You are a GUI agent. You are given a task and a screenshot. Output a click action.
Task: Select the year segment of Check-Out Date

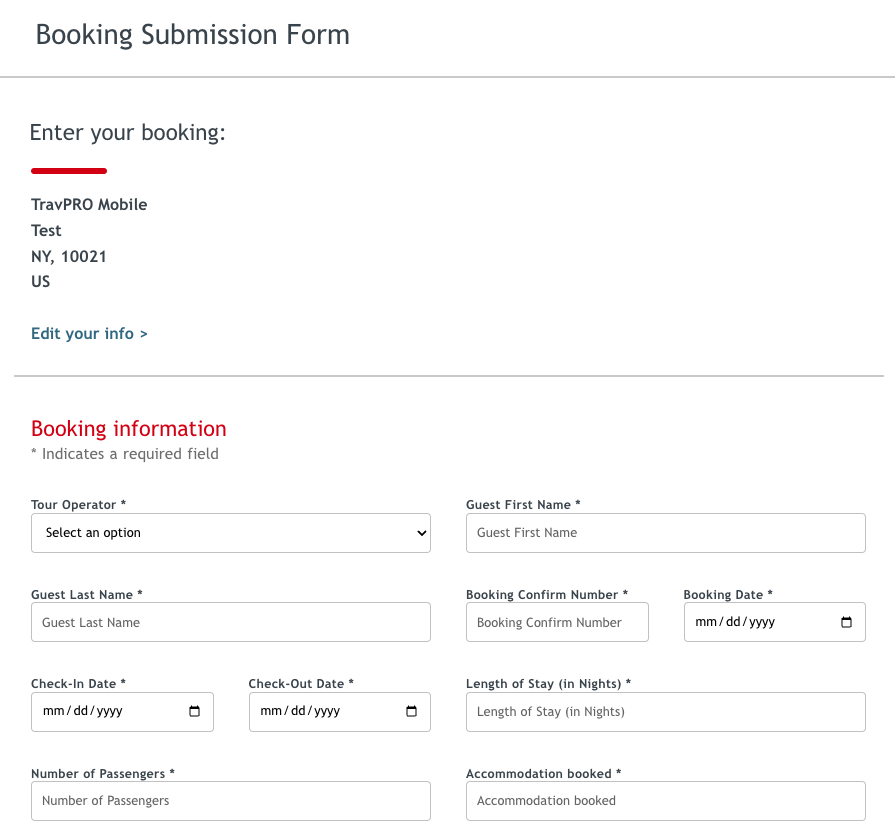[x=326, y=712]
